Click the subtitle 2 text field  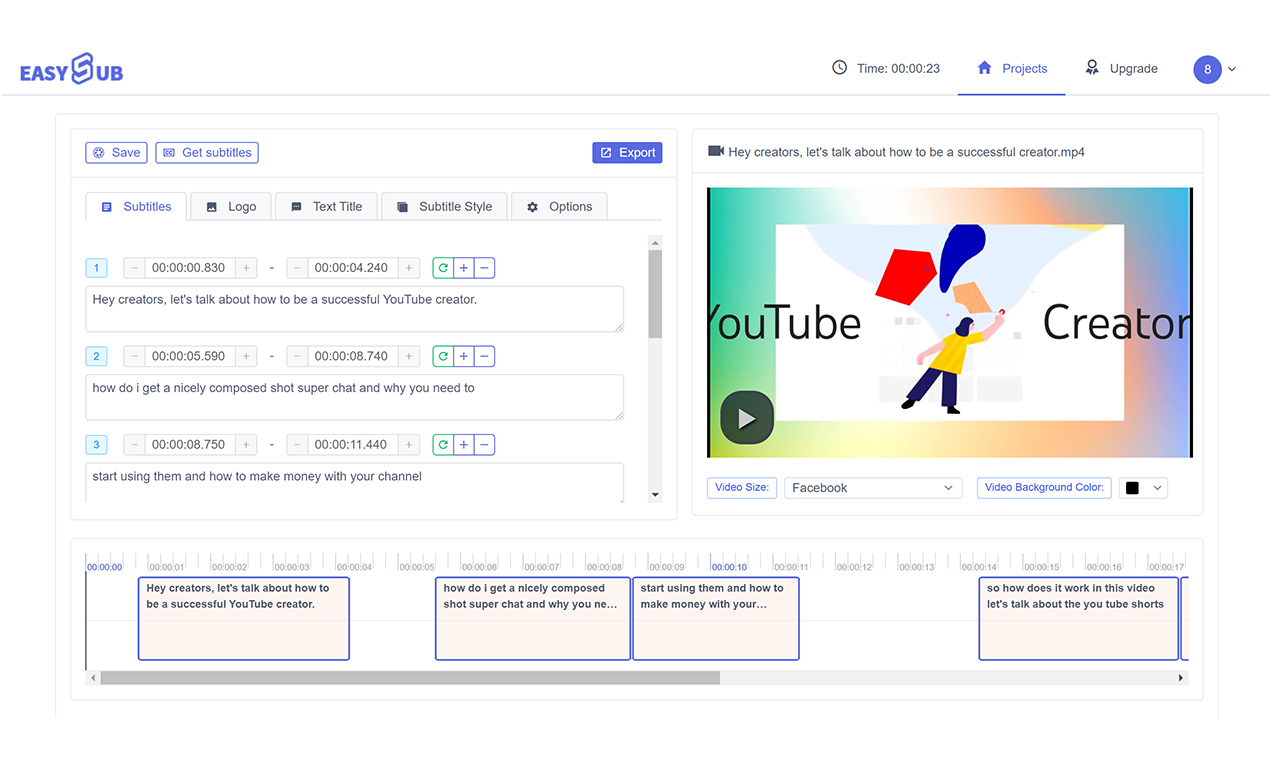point(355,397)
